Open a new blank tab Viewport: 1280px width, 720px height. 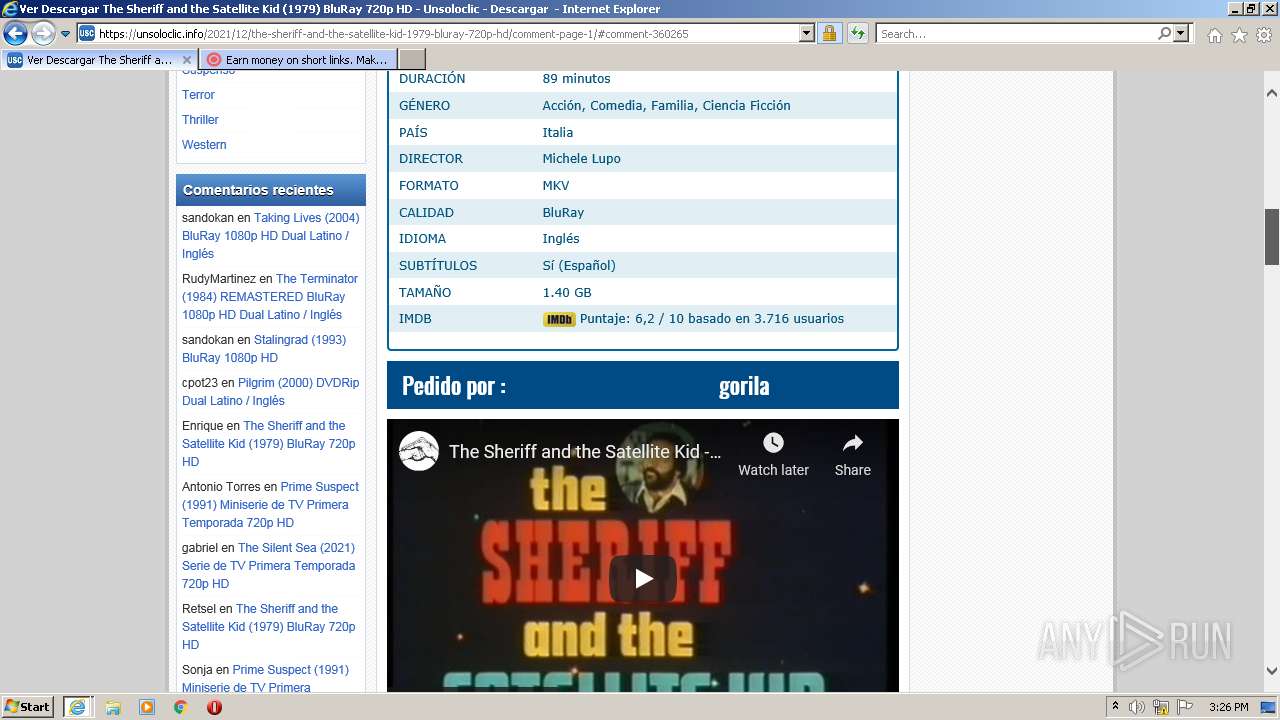click(x=412, y=60)
